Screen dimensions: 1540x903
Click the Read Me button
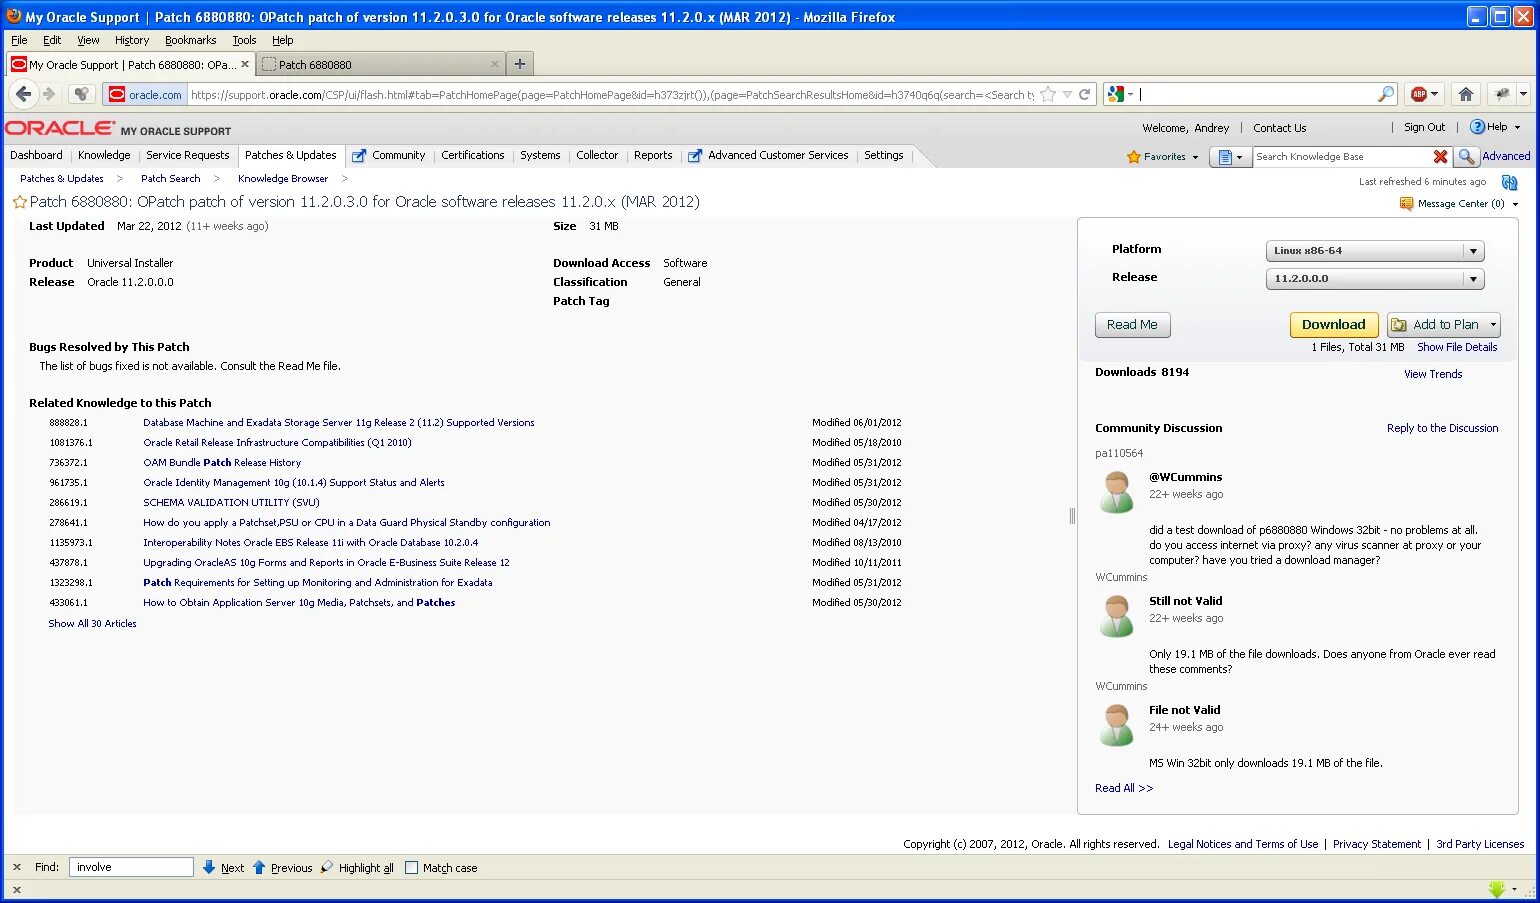click(x=1132, y=325)
